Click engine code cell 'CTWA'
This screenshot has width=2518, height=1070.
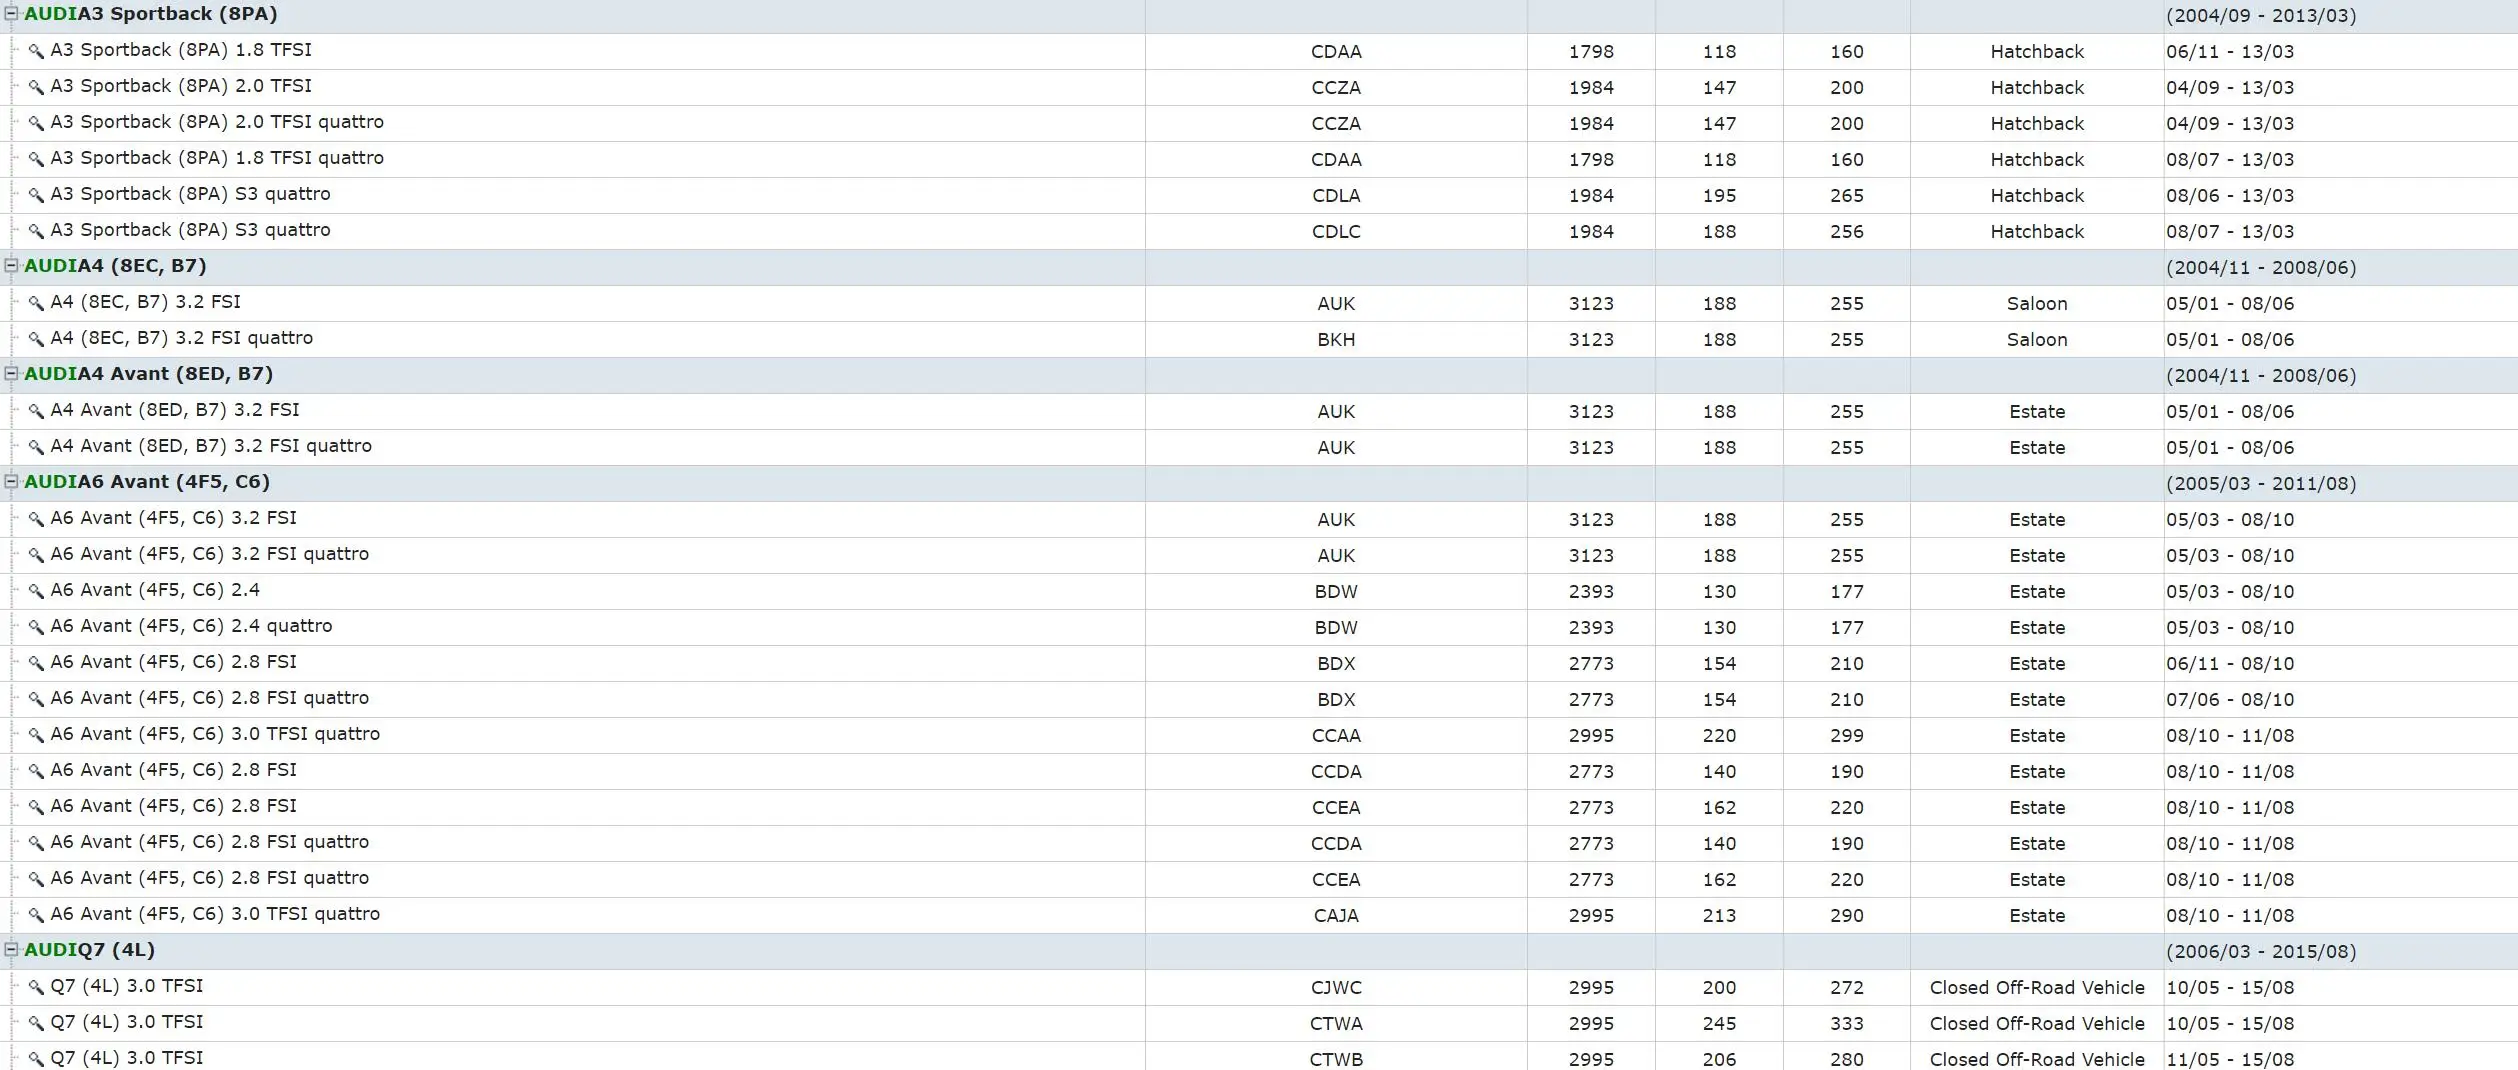point(1336,1024)
